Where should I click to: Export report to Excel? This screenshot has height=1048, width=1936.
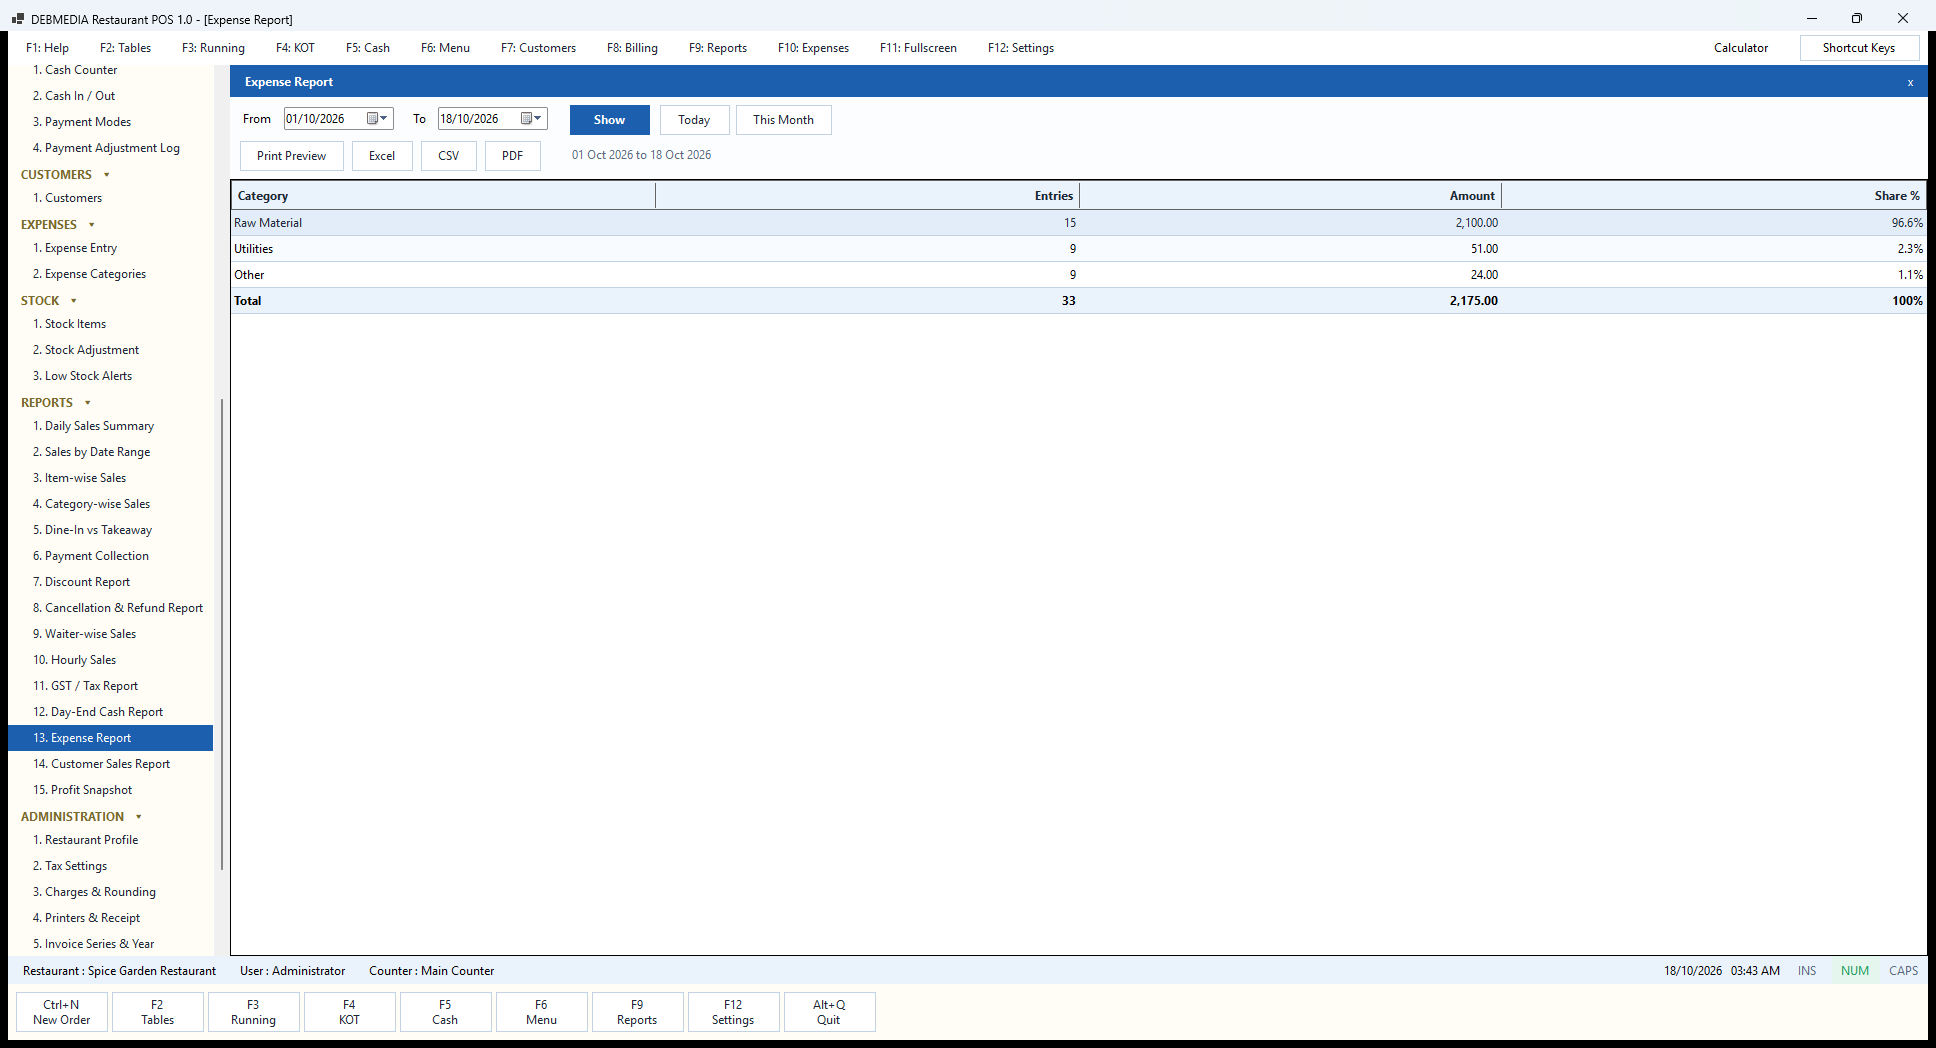[x=382, y=156]
